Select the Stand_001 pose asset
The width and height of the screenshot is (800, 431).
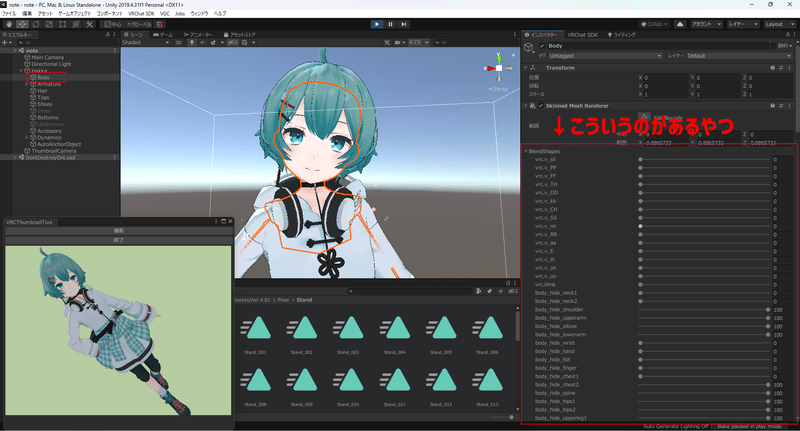[255, 333]
